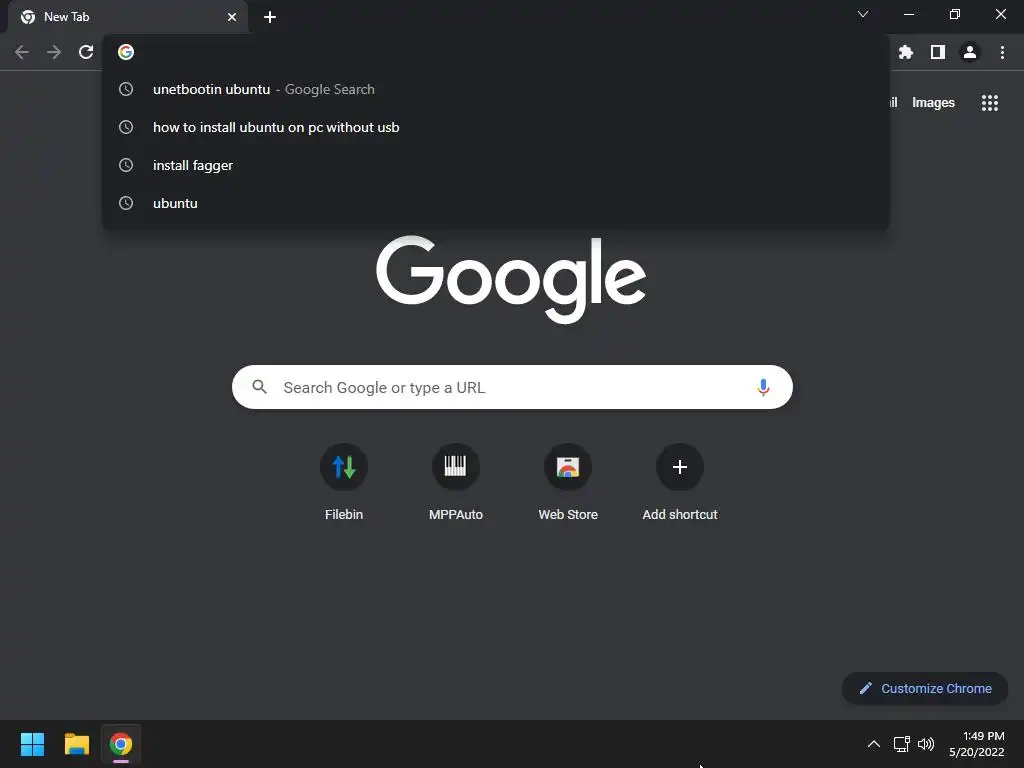The width and height of the screenshot is (1024, 768).
Task: Click the Chrome taskbar icon
Action: coord(121,744)
